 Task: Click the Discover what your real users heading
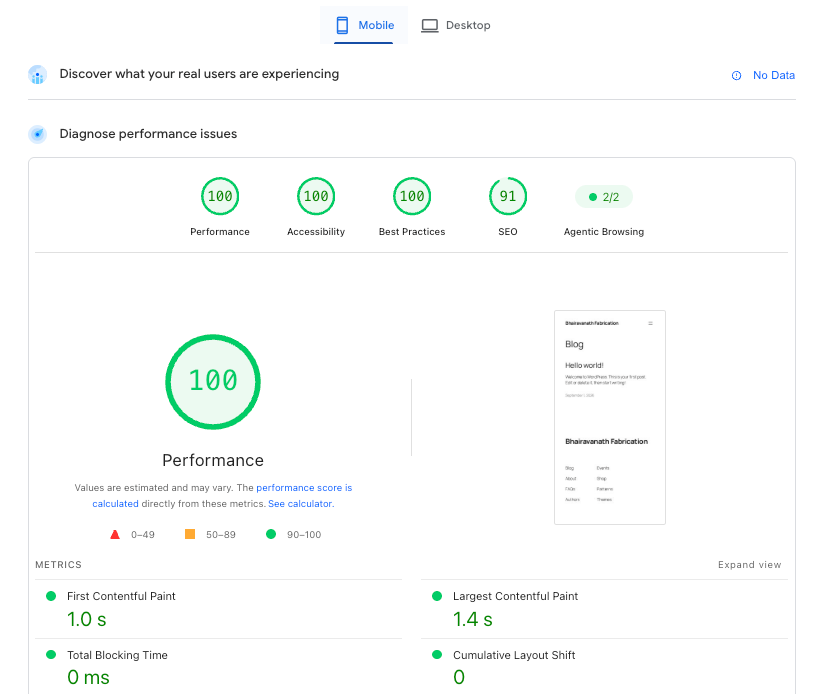point(199,74)
